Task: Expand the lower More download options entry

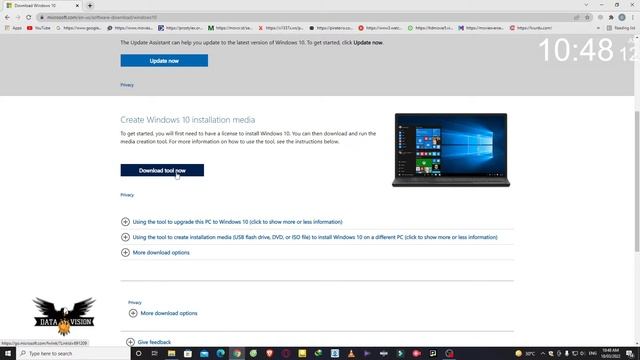Action: click(163, 313)
